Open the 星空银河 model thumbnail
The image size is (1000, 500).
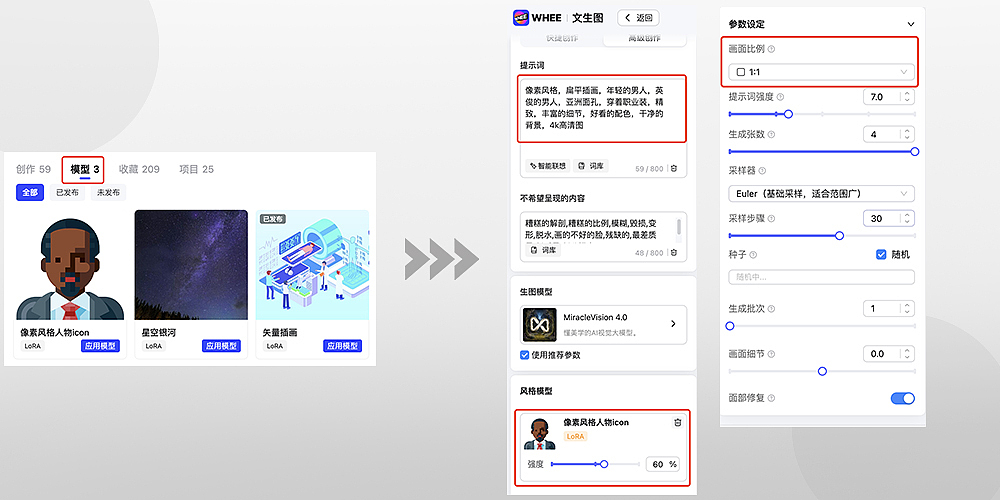pos(191,265)
